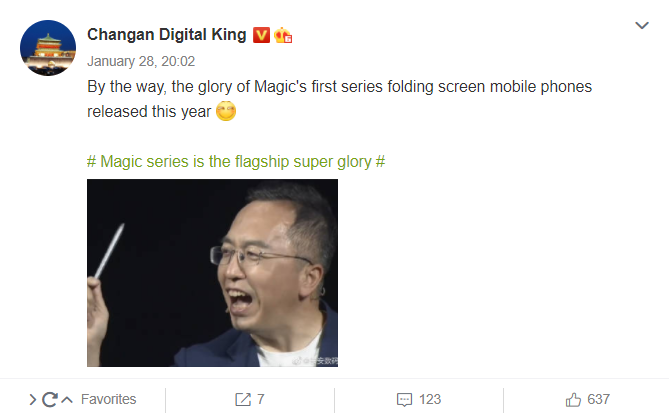This screenshot has width=669, height=416.
Task: Click the 637 likes count
Action: [x=598, y=399]
